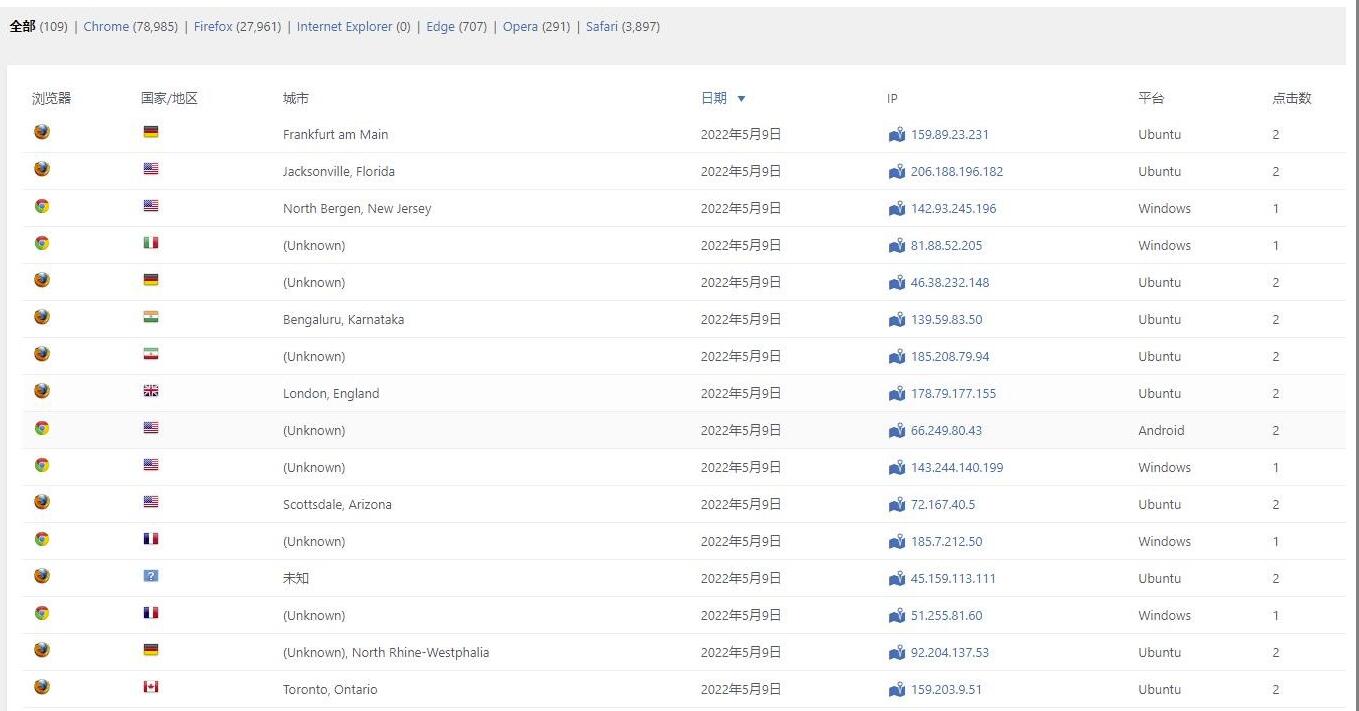Open IP link 72.167.40.5
Screen dimensions: 1359x711
(x=943, y=505)
